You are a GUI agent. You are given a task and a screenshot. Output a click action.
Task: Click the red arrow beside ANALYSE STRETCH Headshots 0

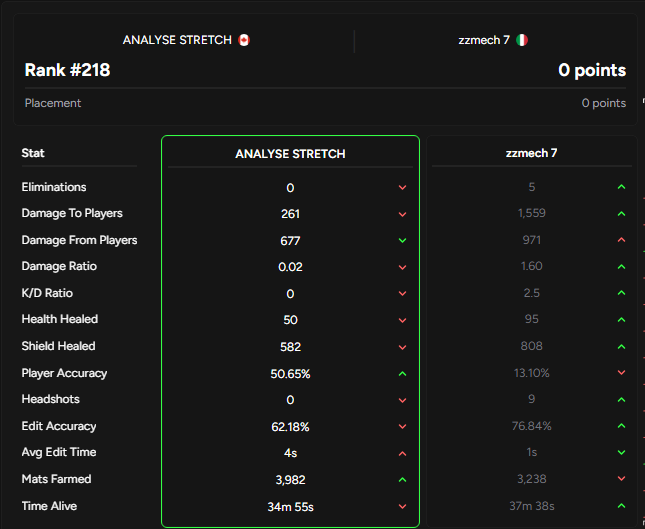(x=402, y=400)
